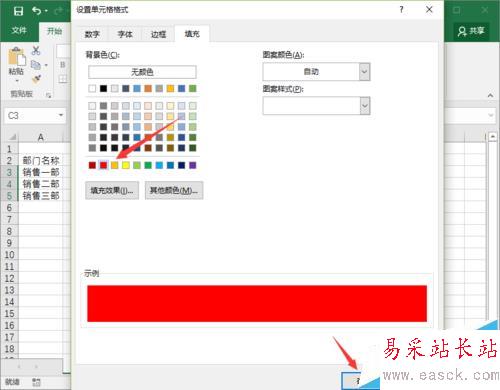Pick the light green standard color swatch
Screen dimensions: 500x390
(137, 165)
